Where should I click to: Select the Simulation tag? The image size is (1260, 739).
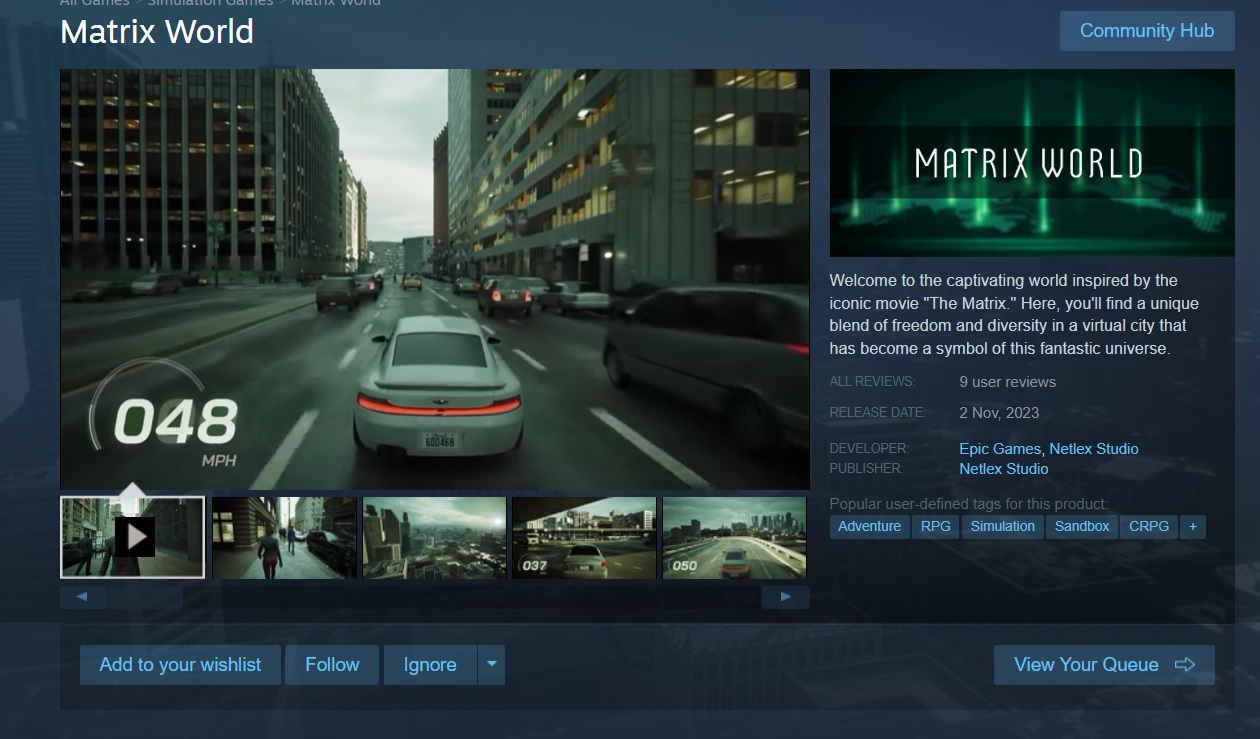click(x=1002, y=526)
